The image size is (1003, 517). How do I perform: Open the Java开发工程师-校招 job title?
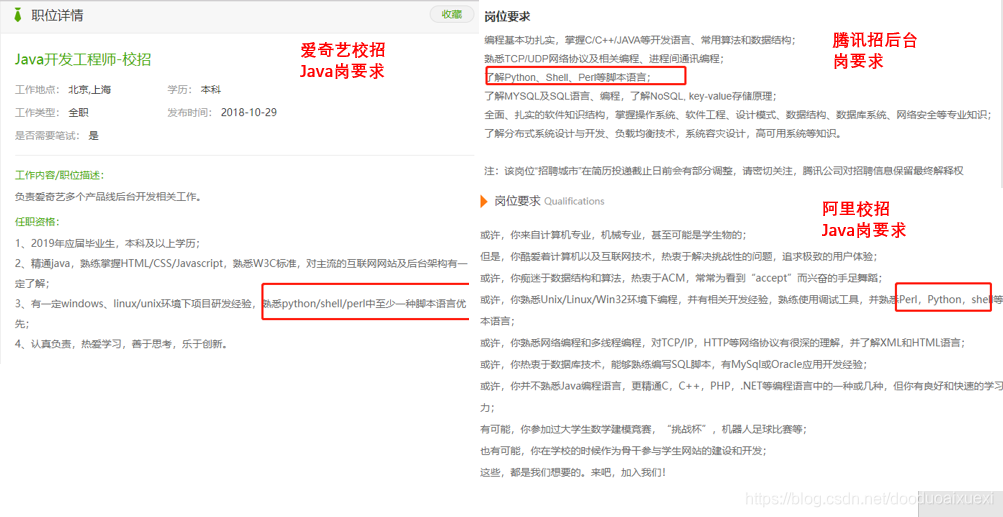pos(83,60)
